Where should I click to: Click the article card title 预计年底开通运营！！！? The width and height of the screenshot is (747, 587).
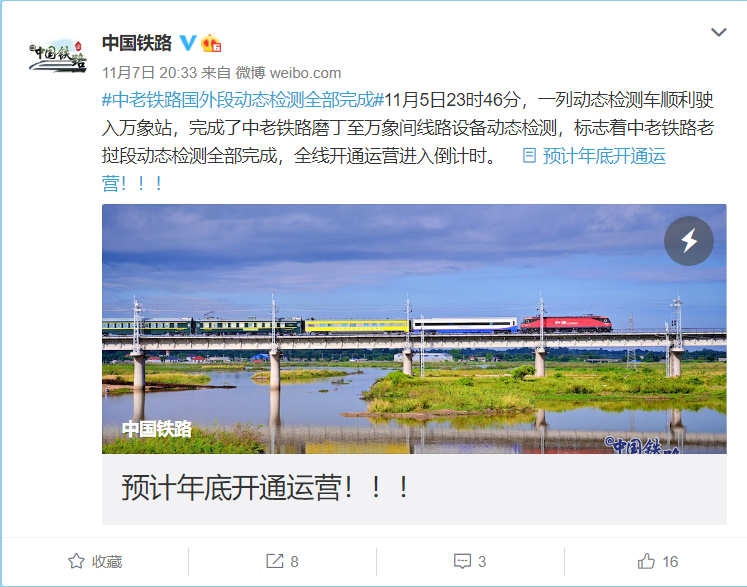click(265, 488)
